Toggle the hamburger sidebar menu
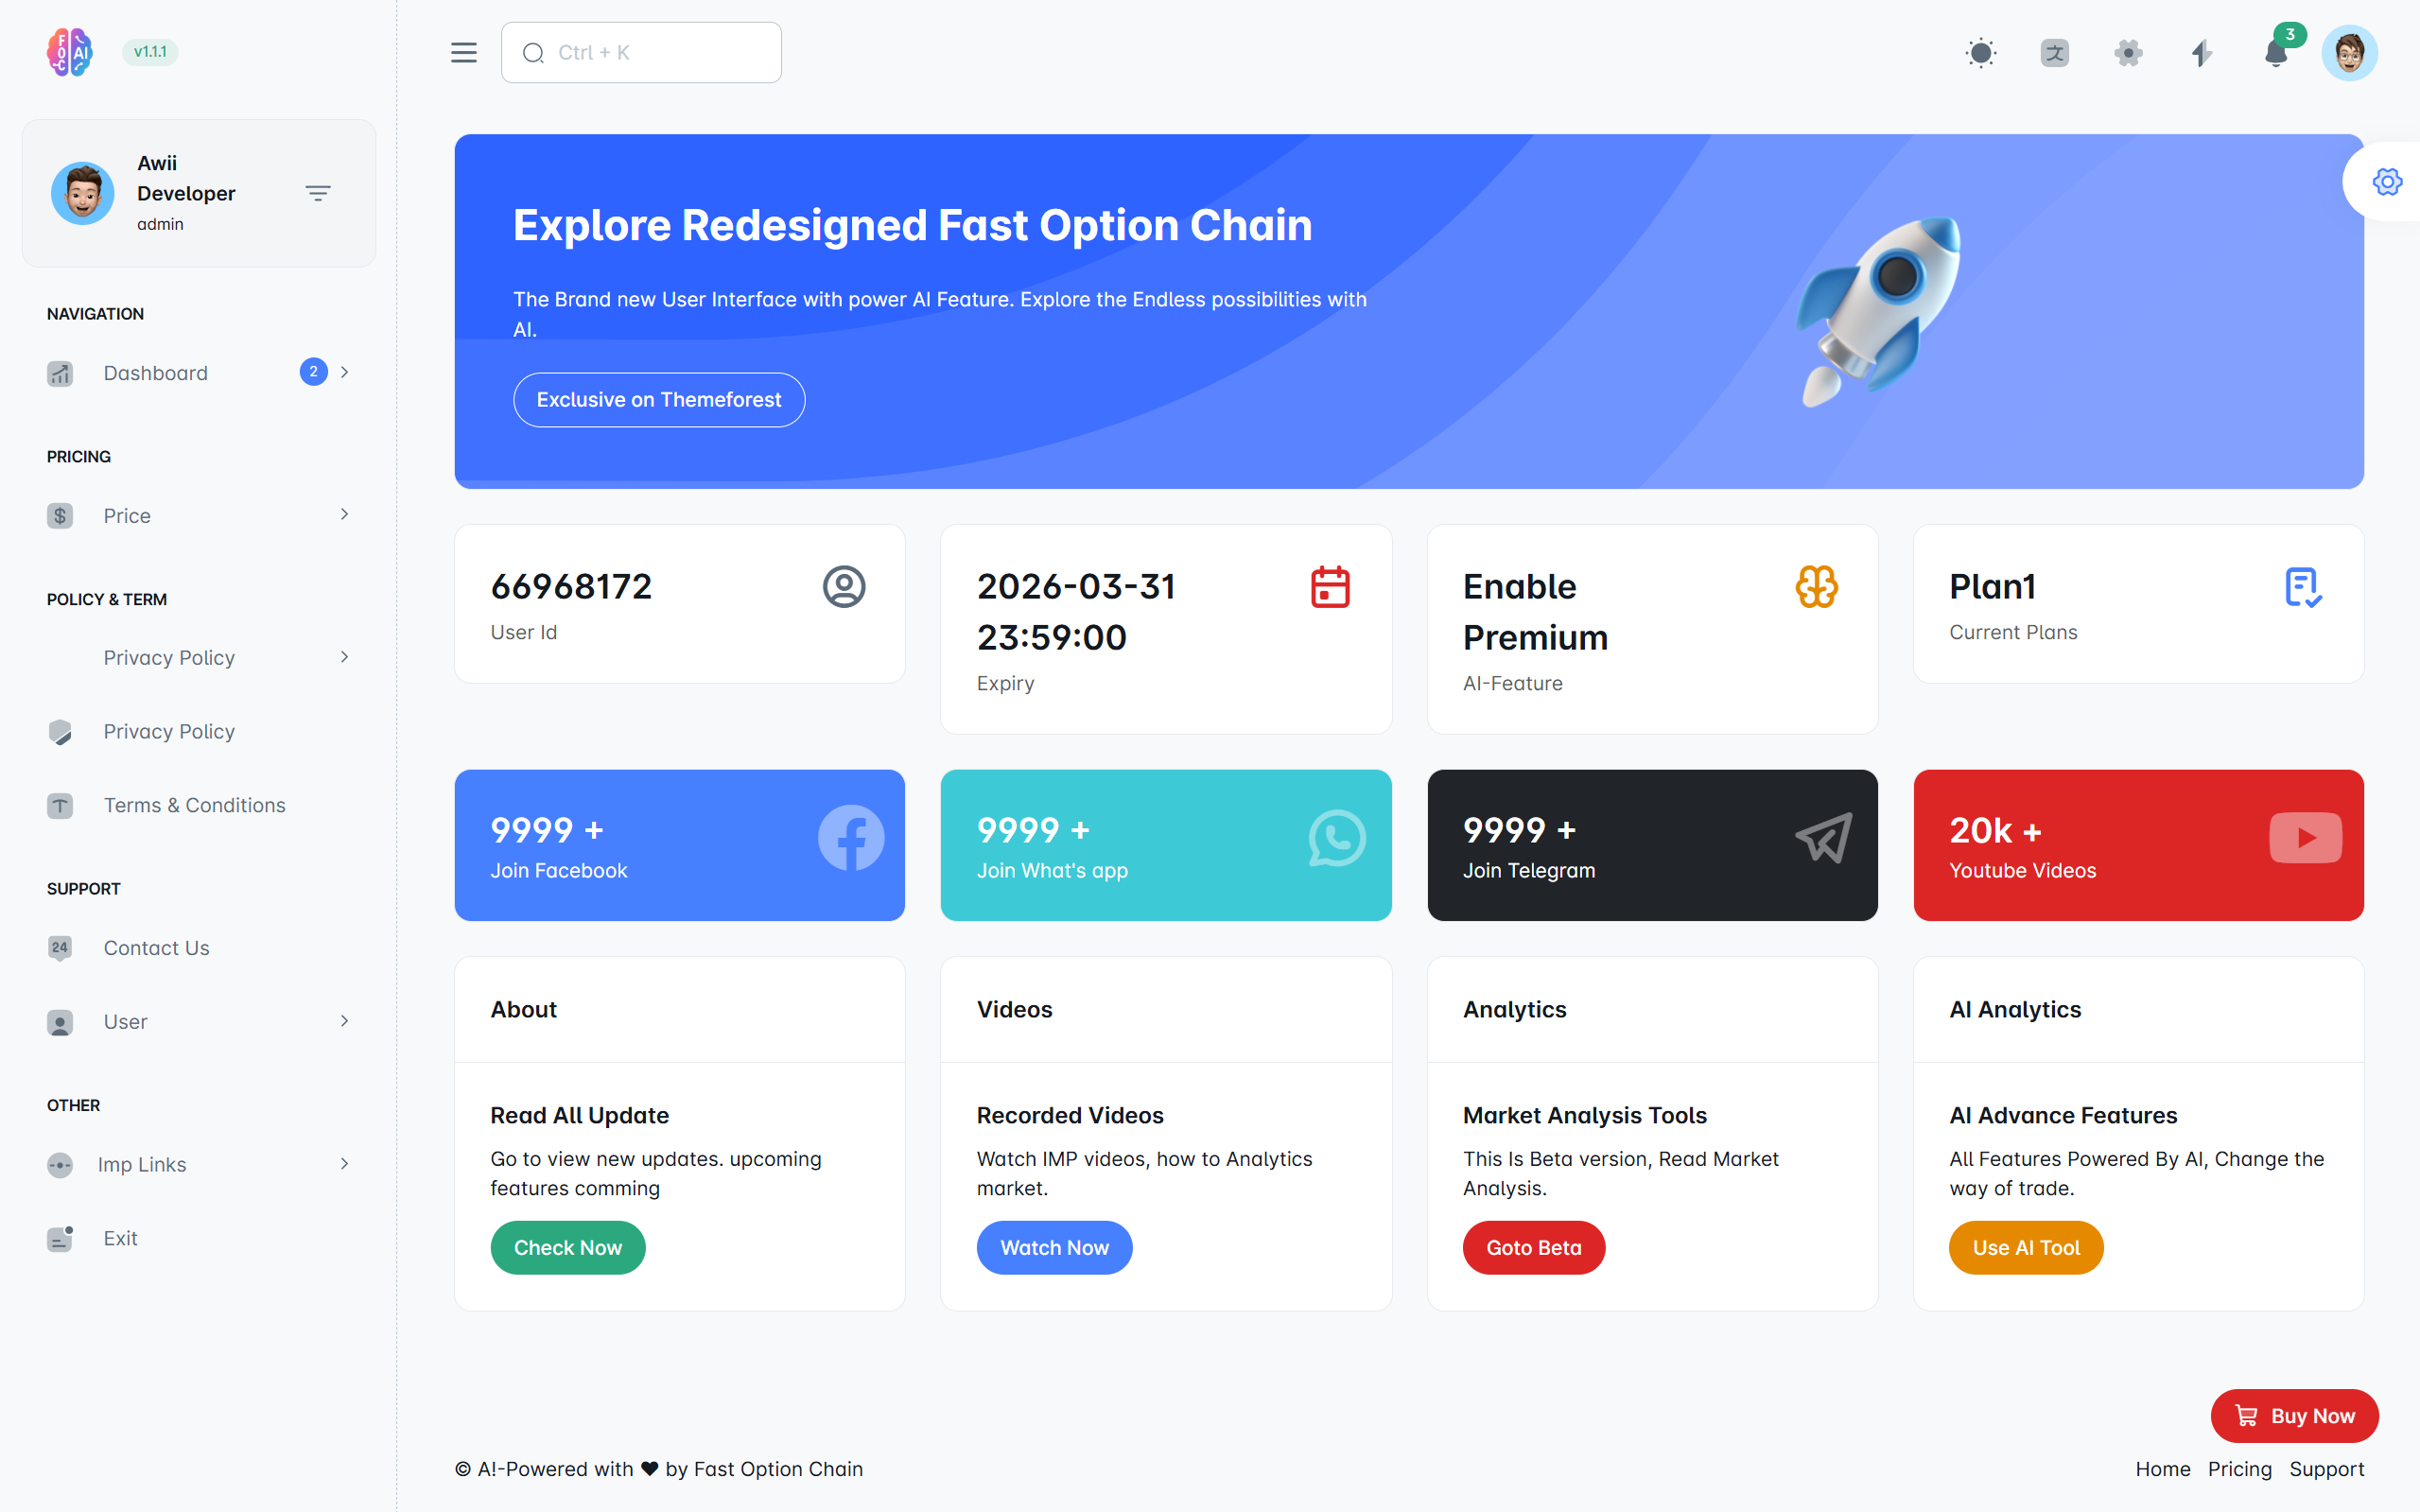The height and width of the screenshot is (1512, 2420). 464,53
